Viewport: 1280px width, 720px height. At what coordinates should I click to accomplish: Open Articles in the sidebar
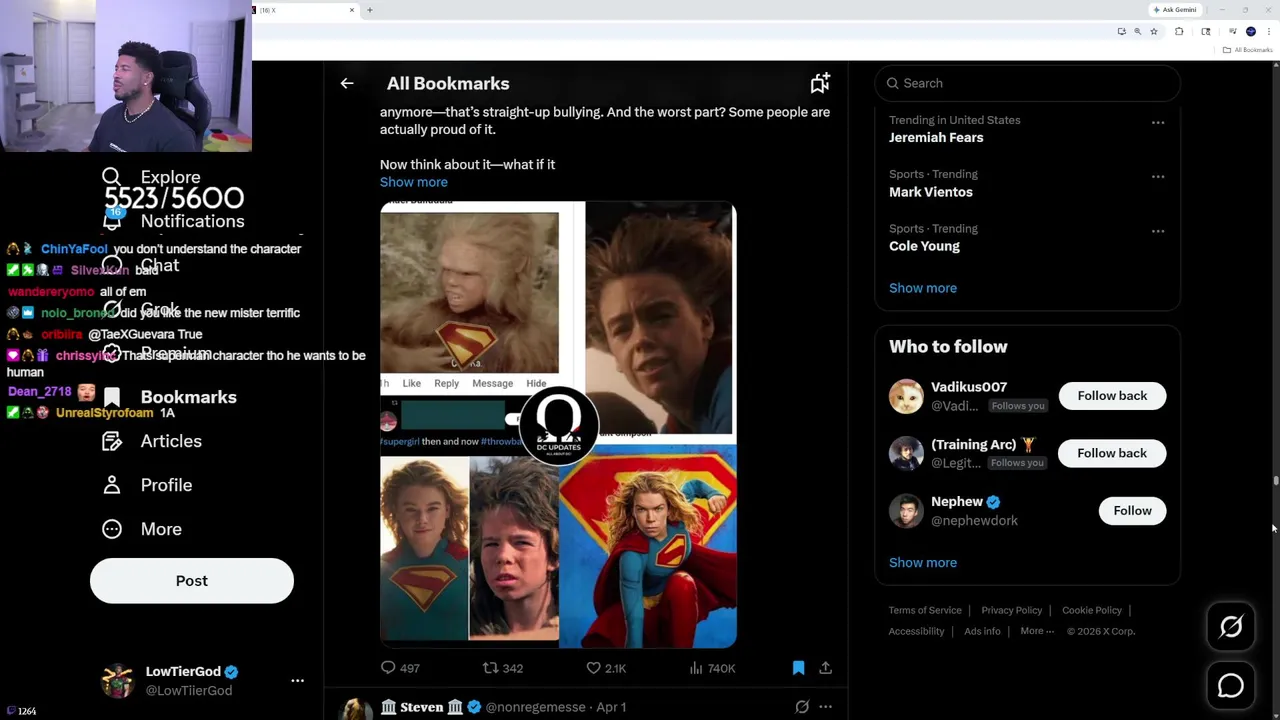170,441
